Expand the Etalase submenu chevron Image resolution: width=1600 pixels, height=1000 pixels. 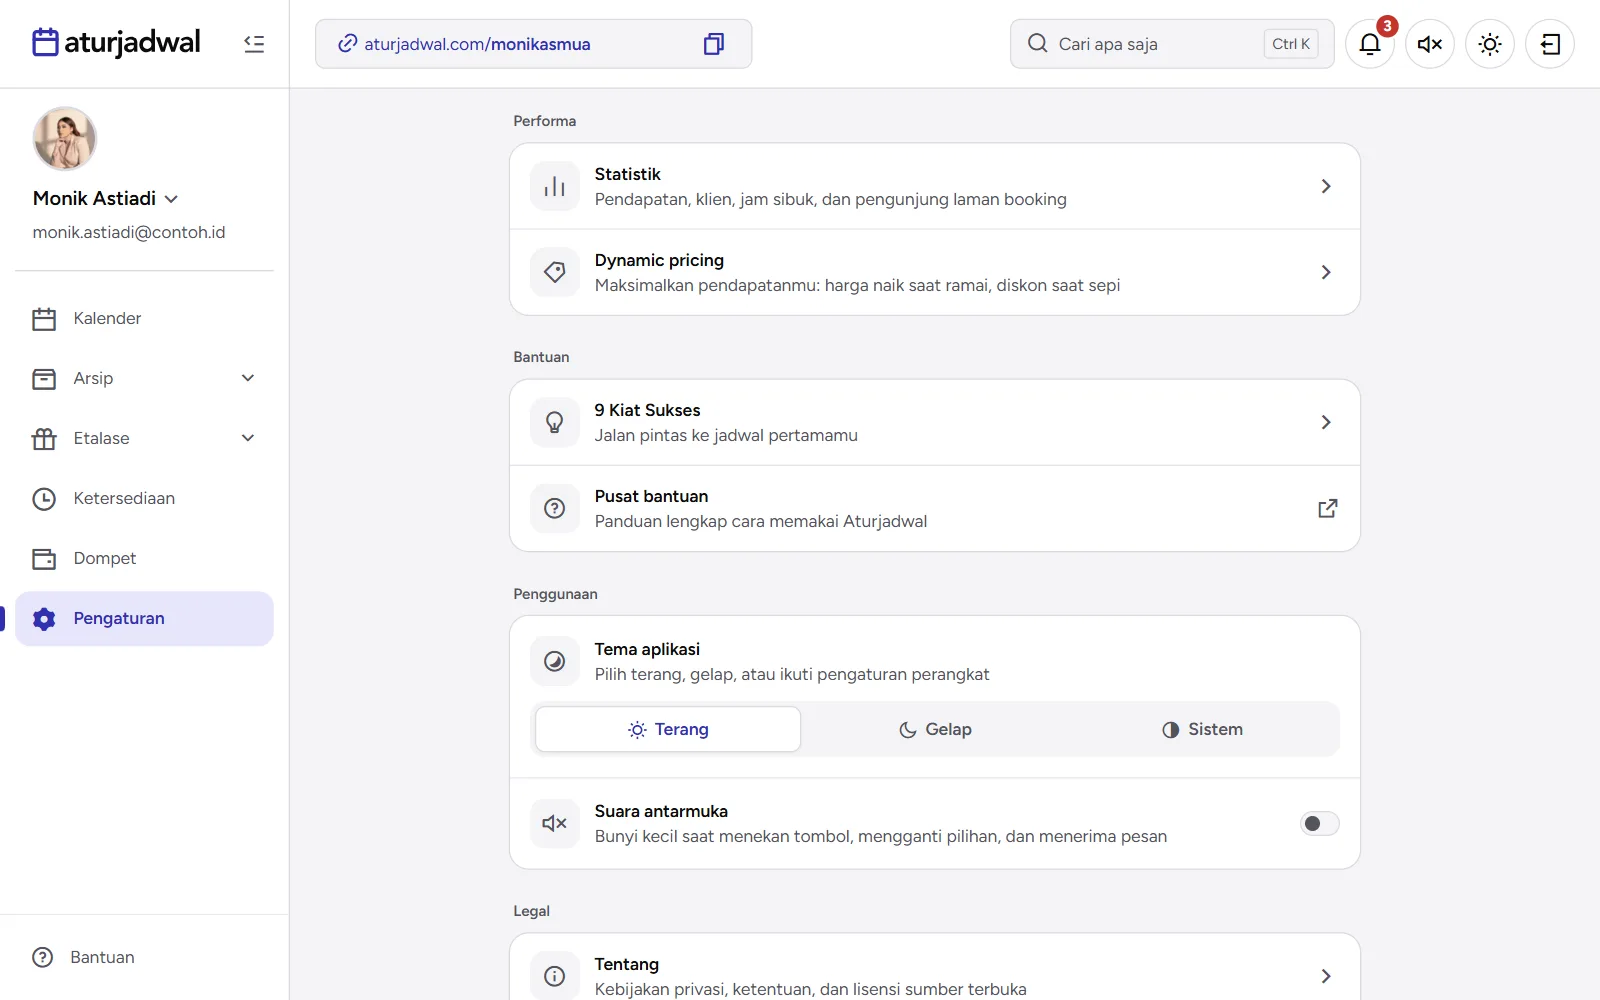click(248, 438)
